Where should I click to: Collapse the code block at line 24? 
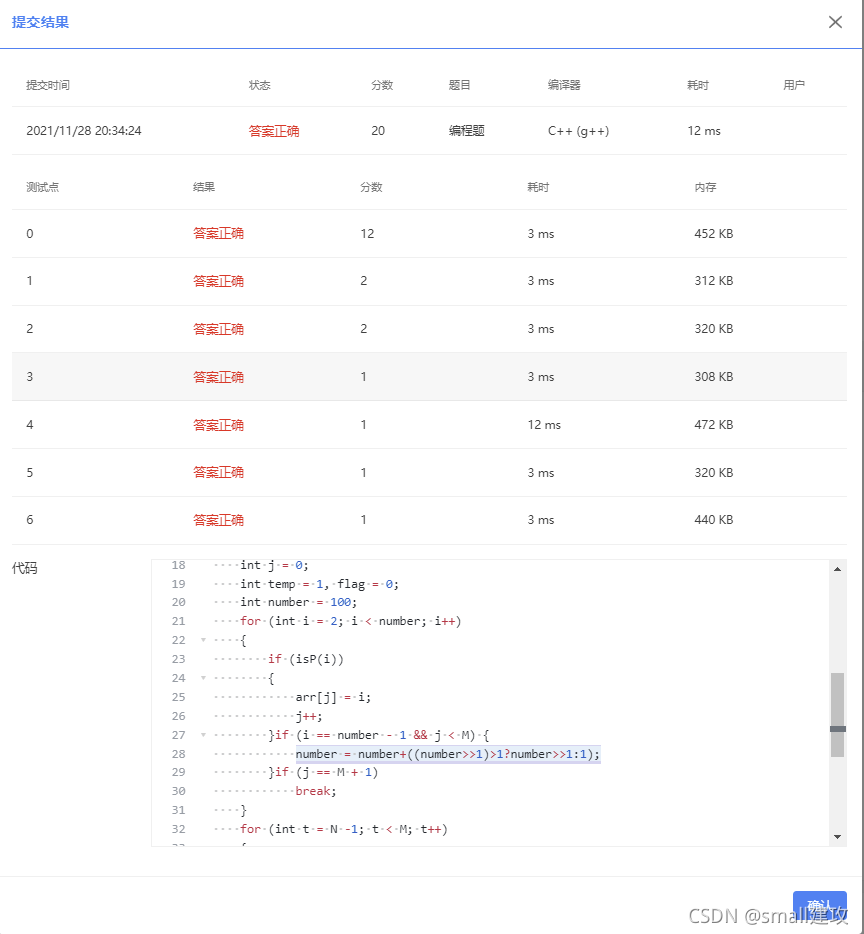[205, 678]
